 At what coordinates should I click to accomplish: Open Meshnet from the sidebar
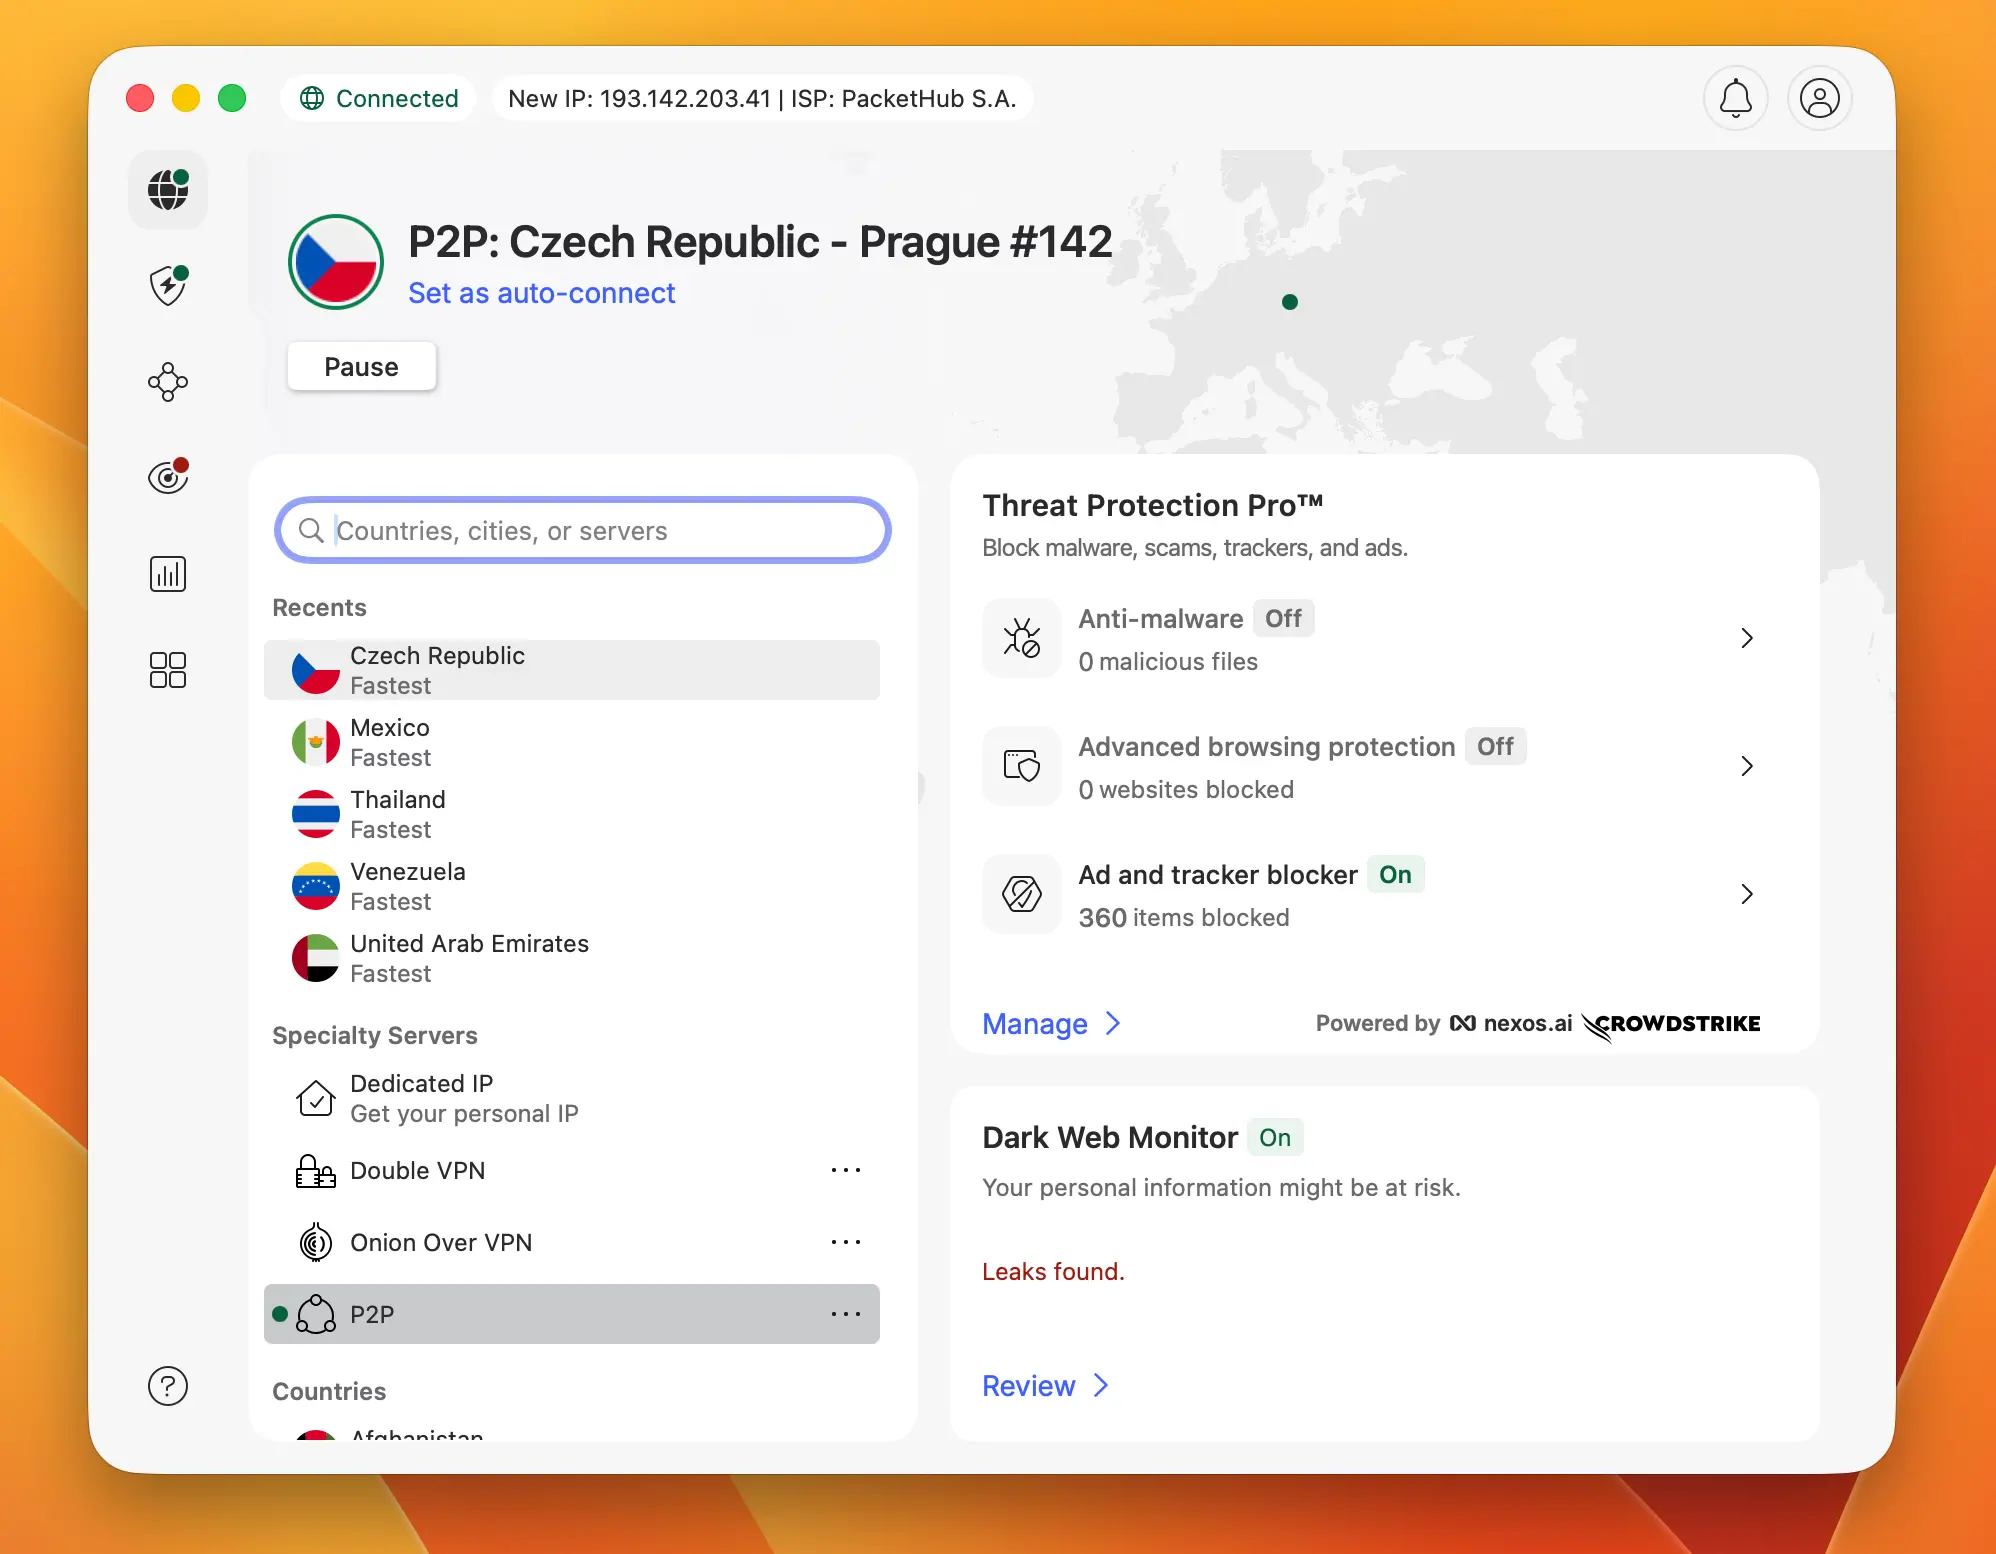tap(168, 381)
